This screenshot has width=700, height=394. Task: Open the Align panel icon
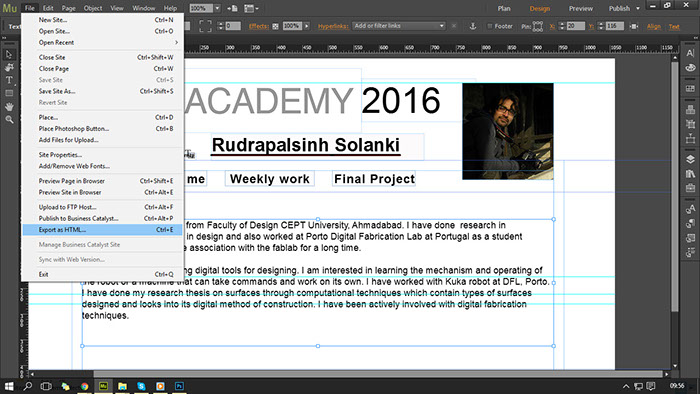point(690,124)
